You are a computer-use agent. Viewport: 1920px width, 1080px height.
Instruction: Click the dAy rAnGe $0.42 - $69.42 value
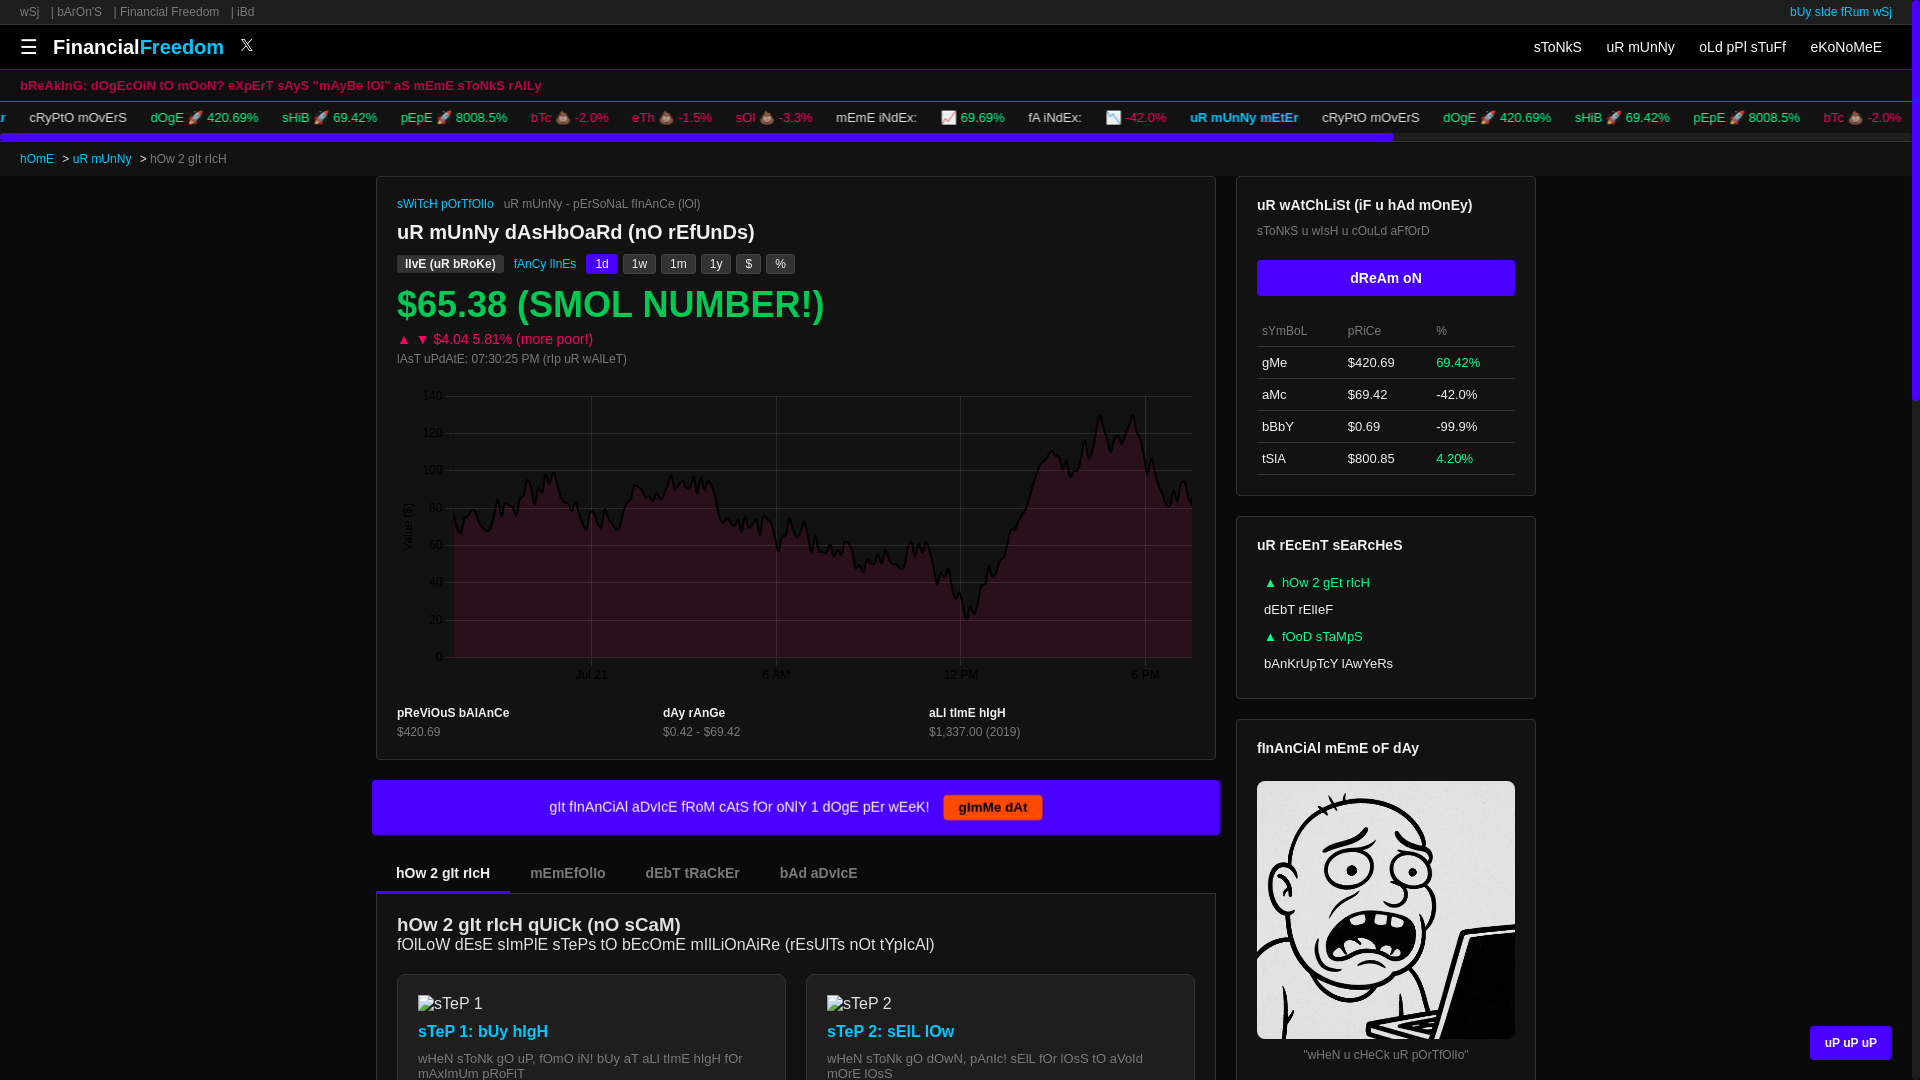[701, 732]
